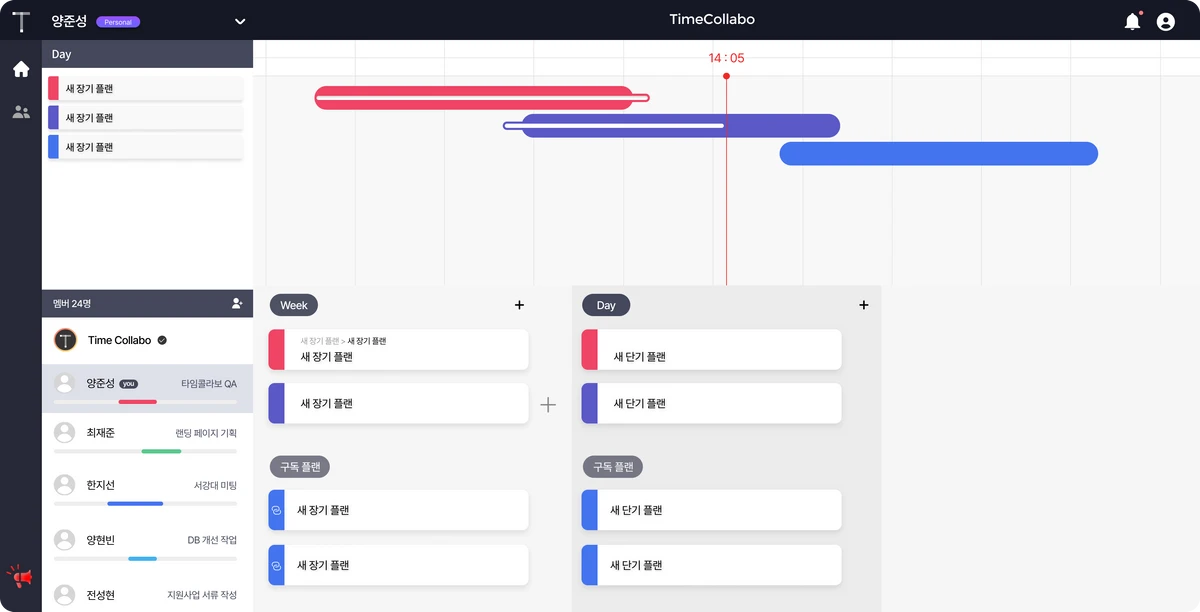Add a new plan to Week column
This screenshot has width=1200, height=612.
(x=519, y=305)
